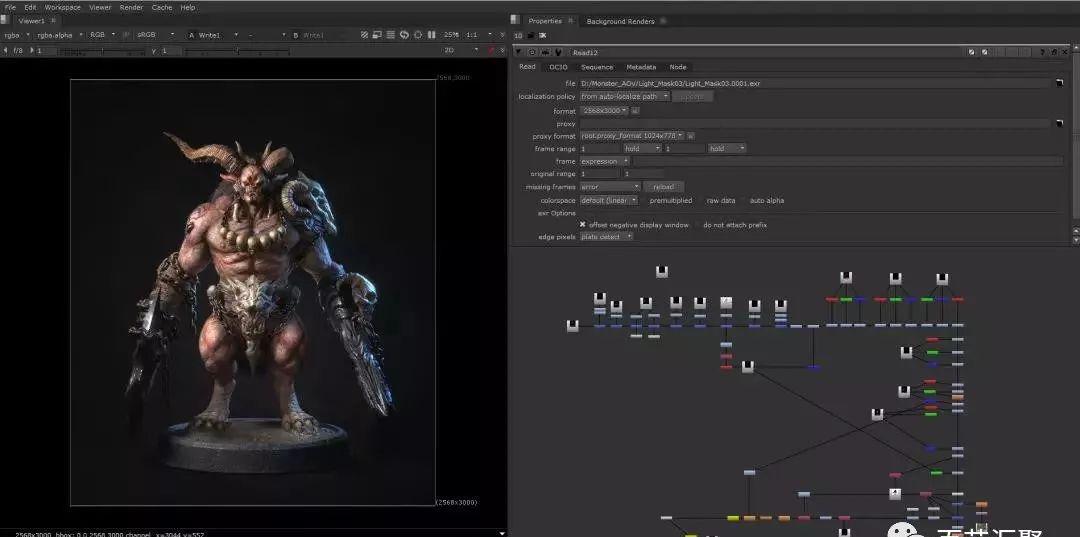
Task: Click the increase f-stop arrow right of f/8
Action: tap(32, 50)
